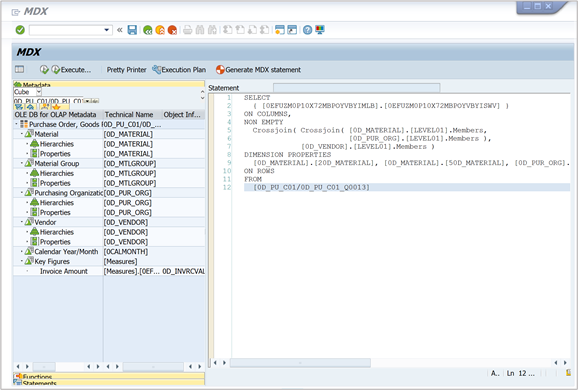Collapse the command field with the double-arrow icon

[119, 30]
